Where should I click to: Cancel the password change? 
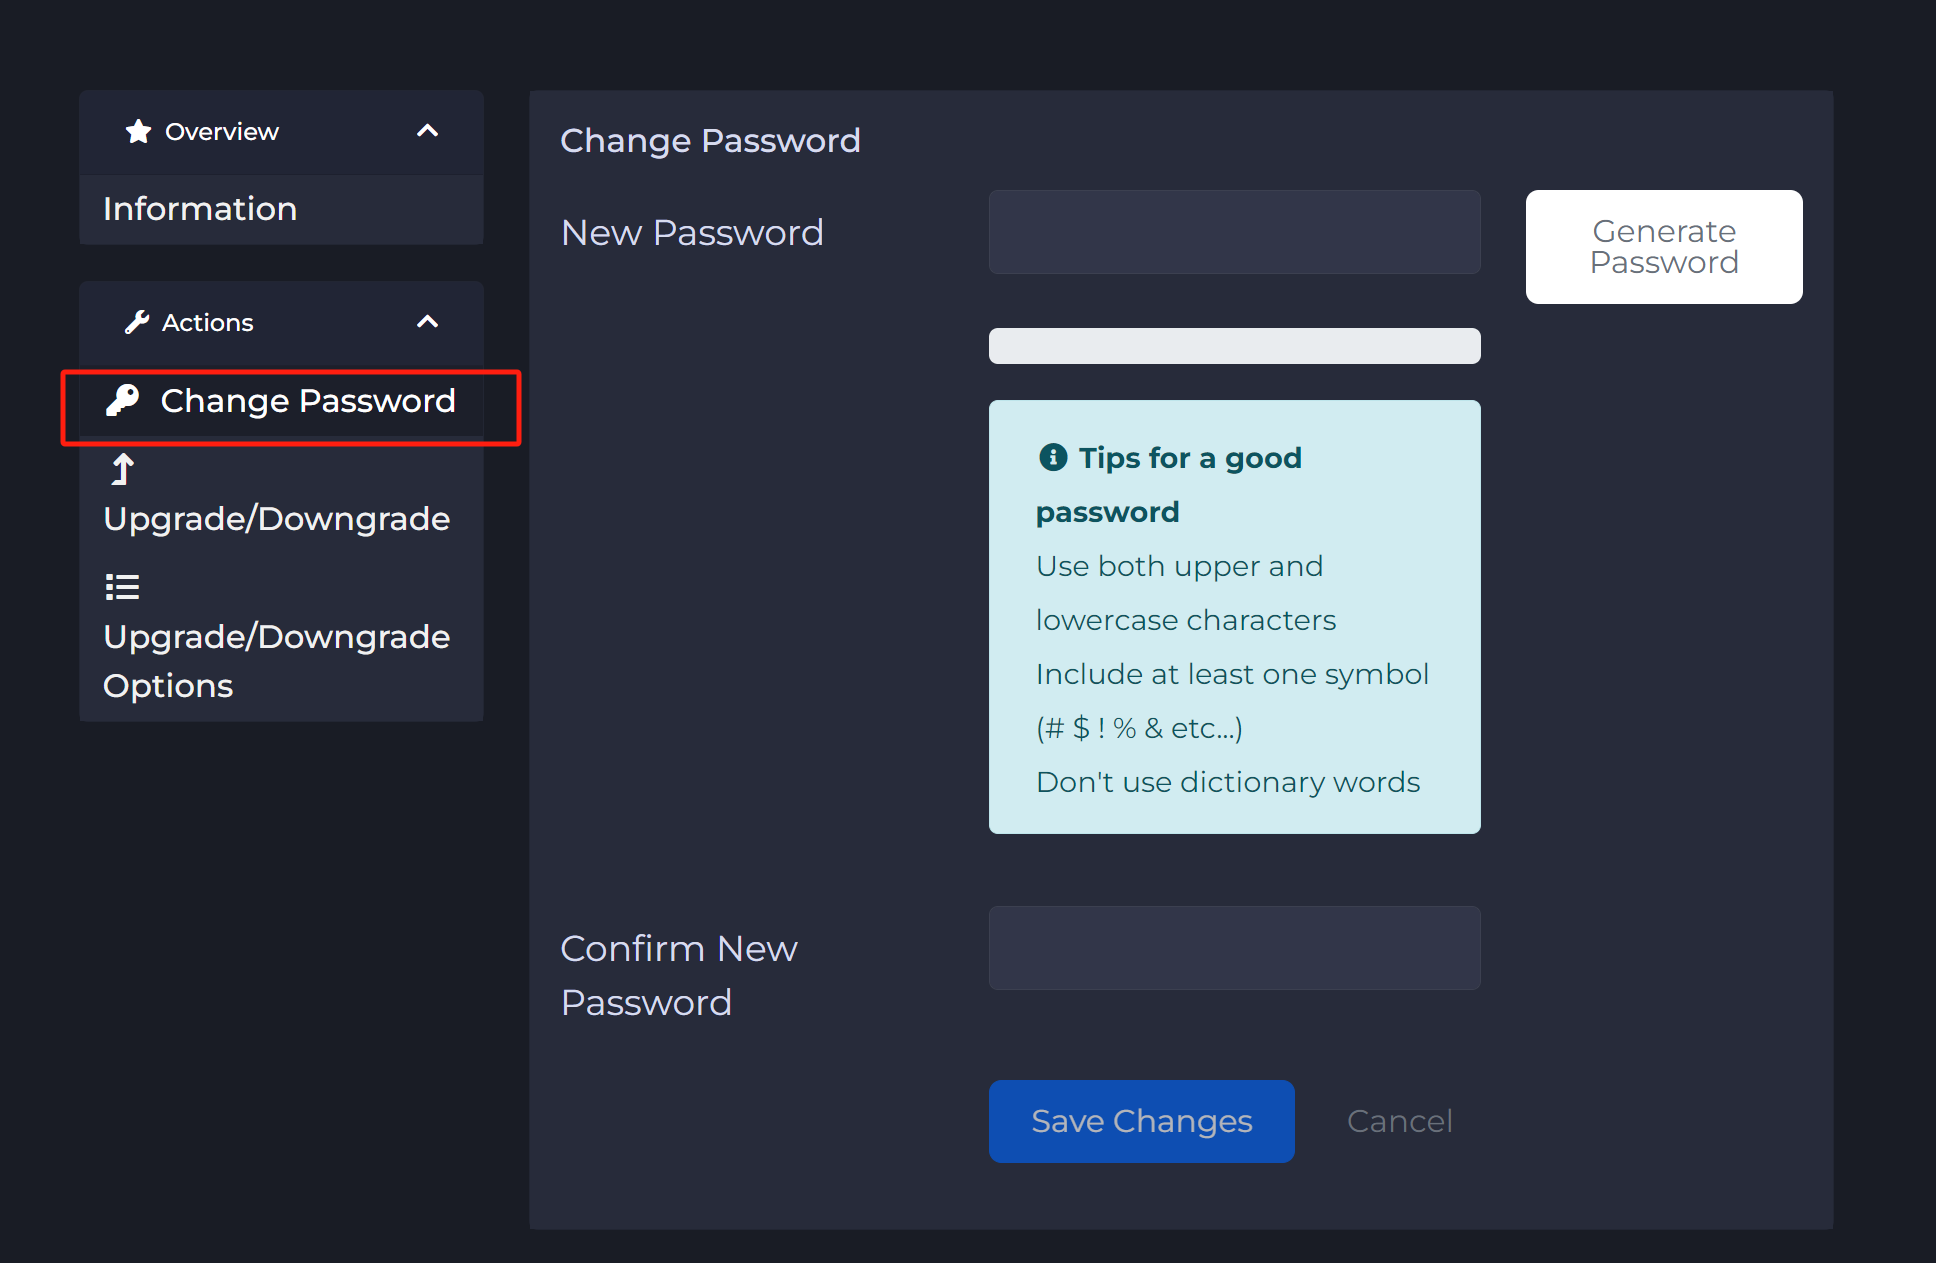[1399, 1121]
